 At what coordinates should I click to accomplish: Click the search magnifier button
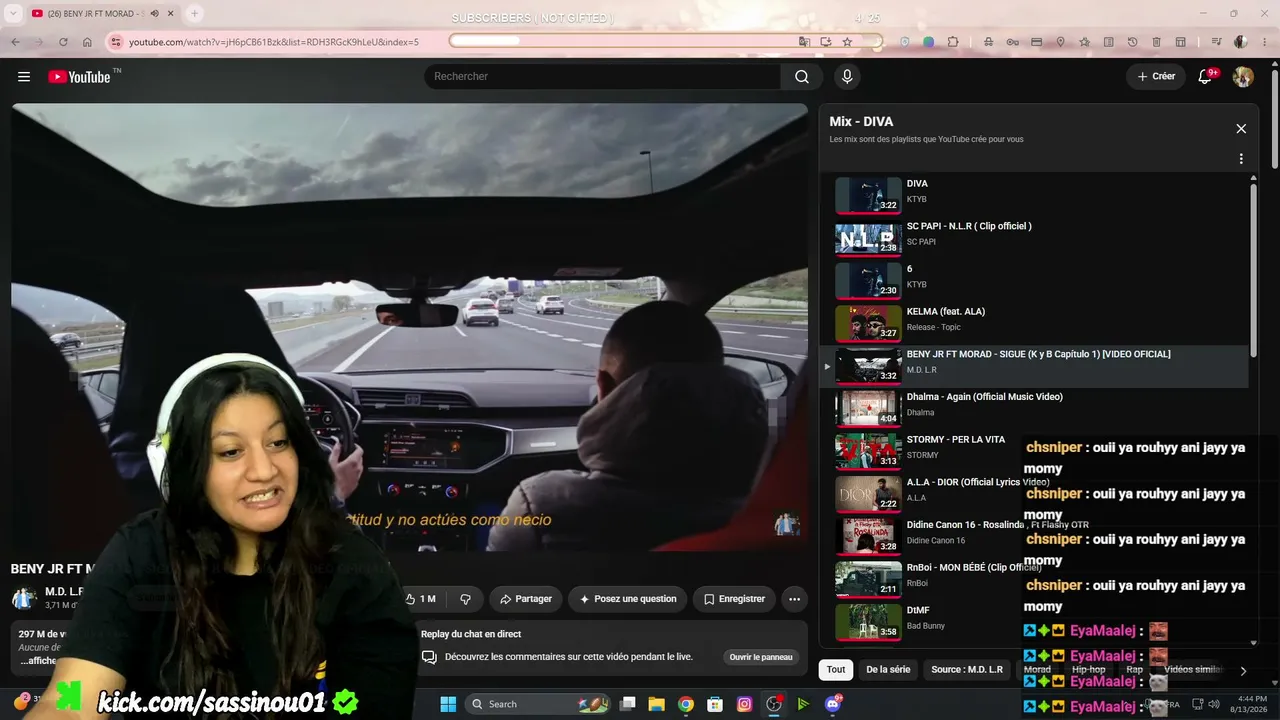801,77
